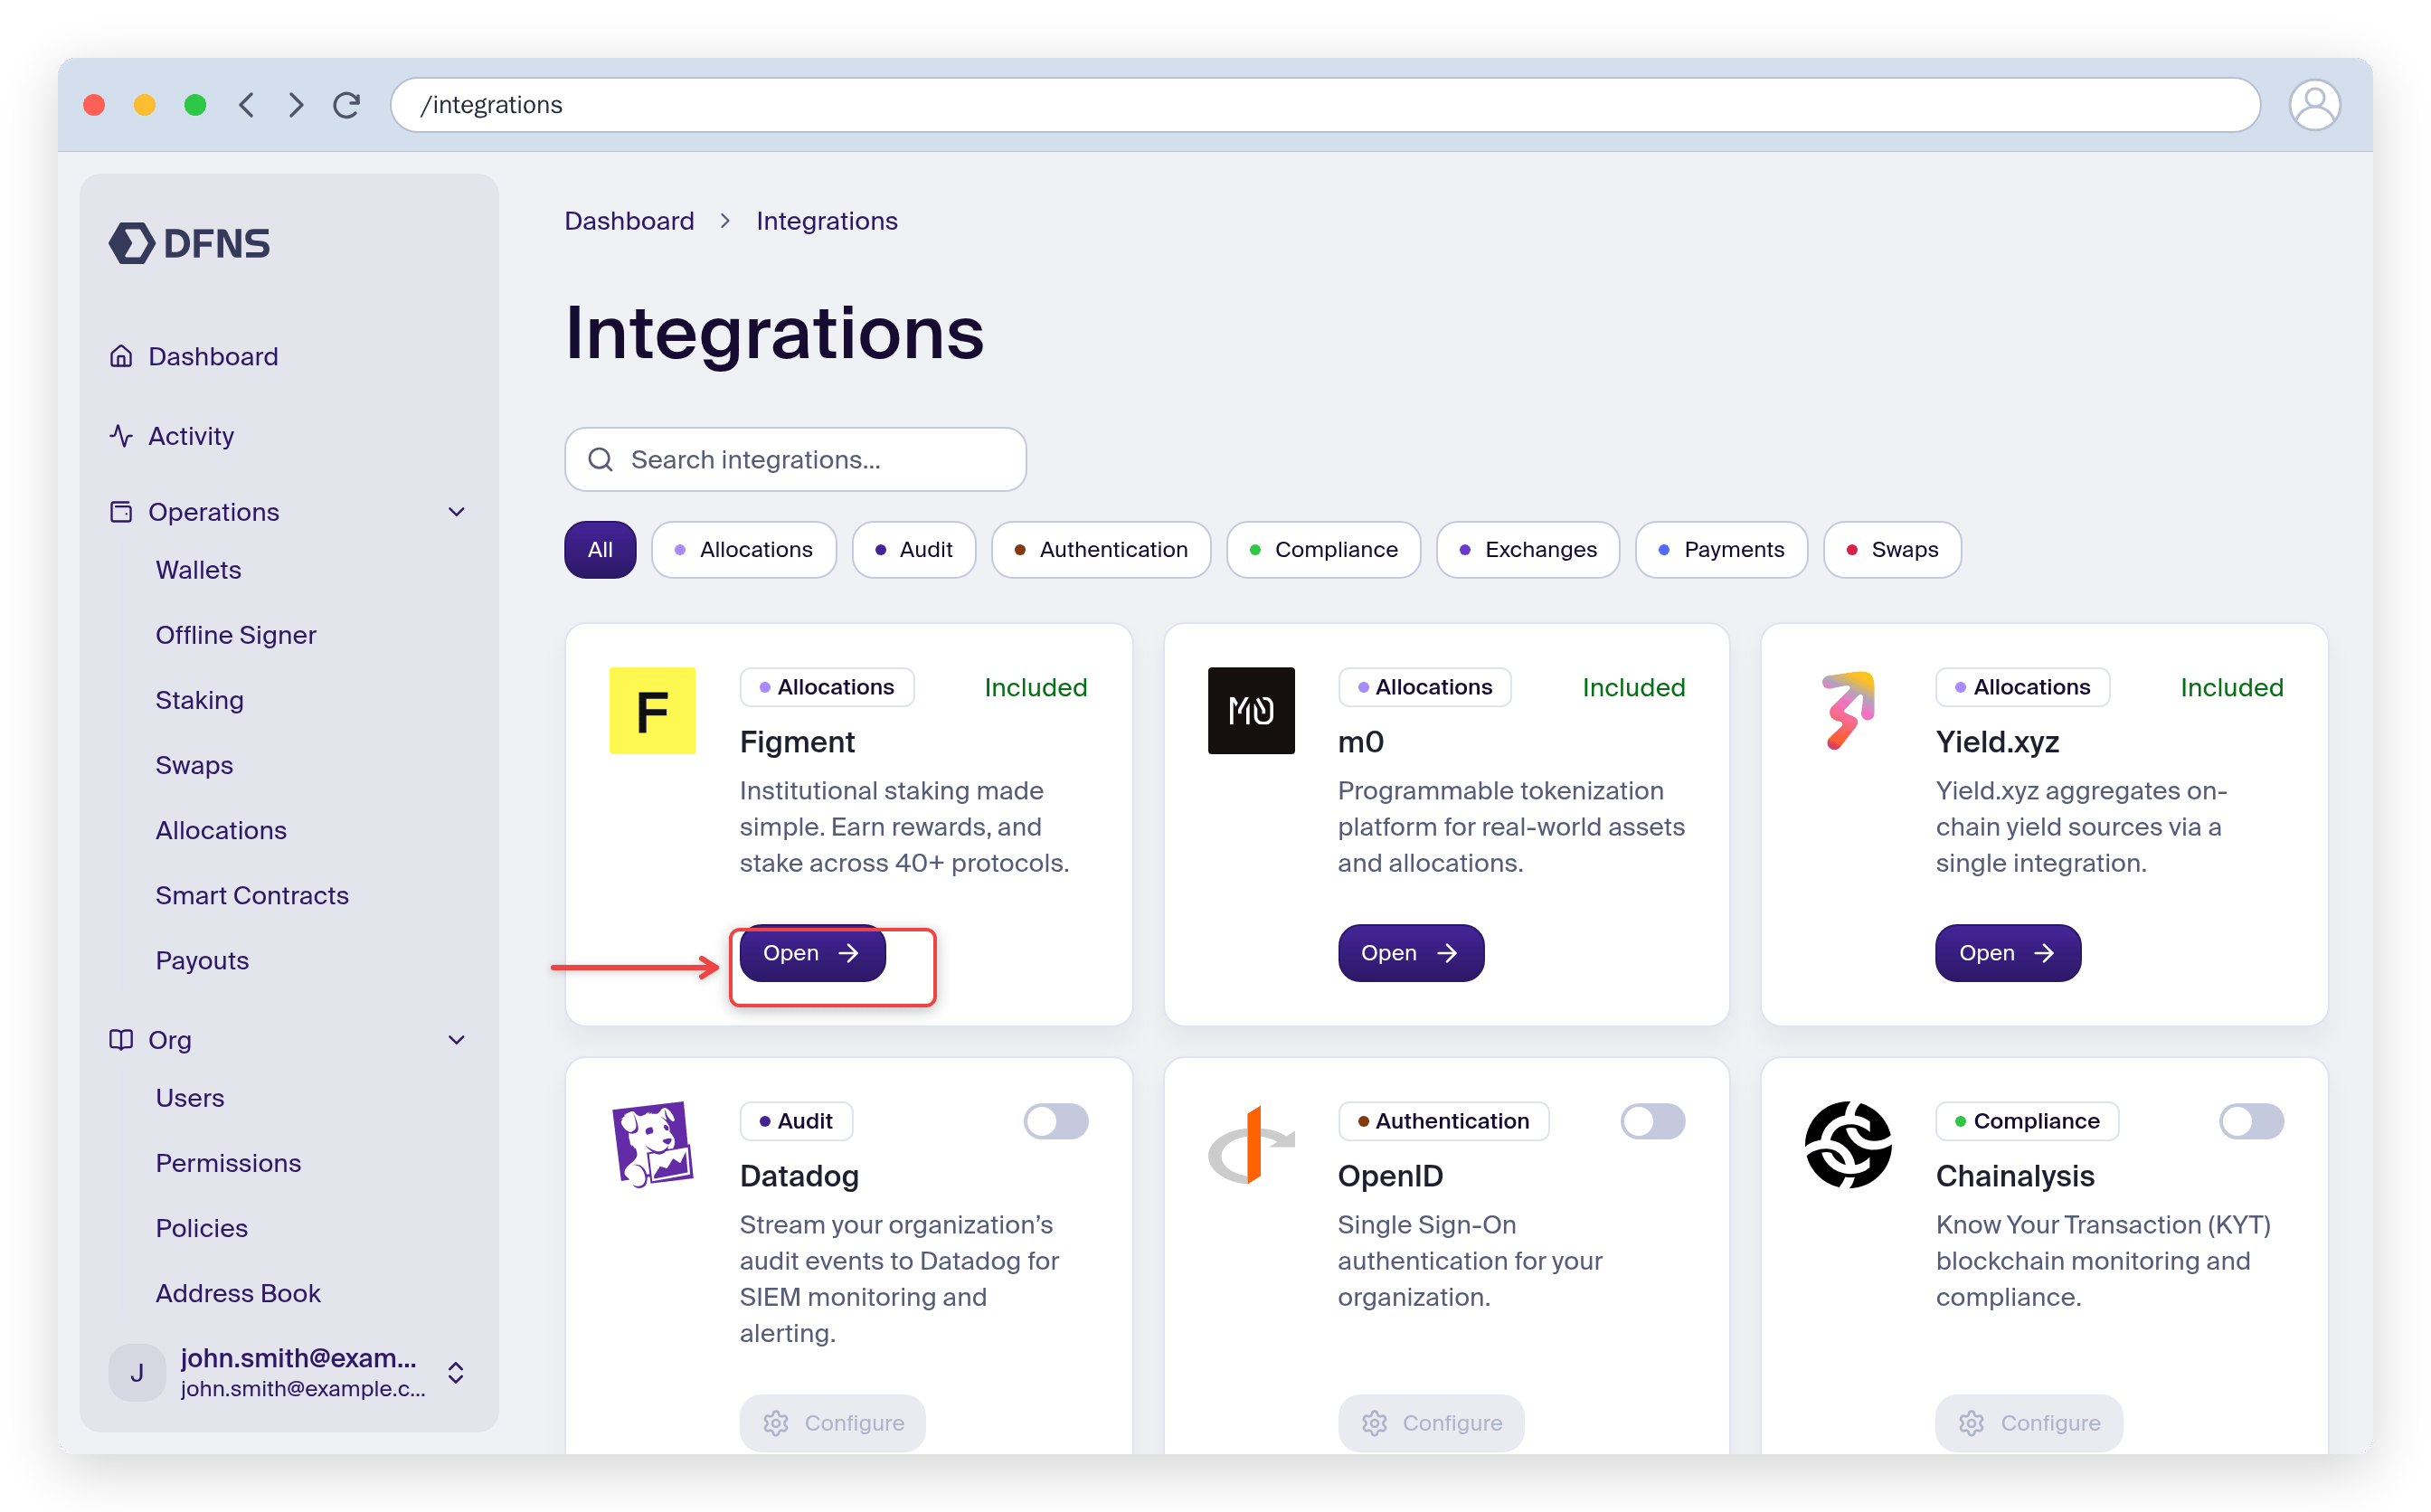Collapse the Org section chevron
The image size is (2431, 1512).
(x=457, y=1040)
